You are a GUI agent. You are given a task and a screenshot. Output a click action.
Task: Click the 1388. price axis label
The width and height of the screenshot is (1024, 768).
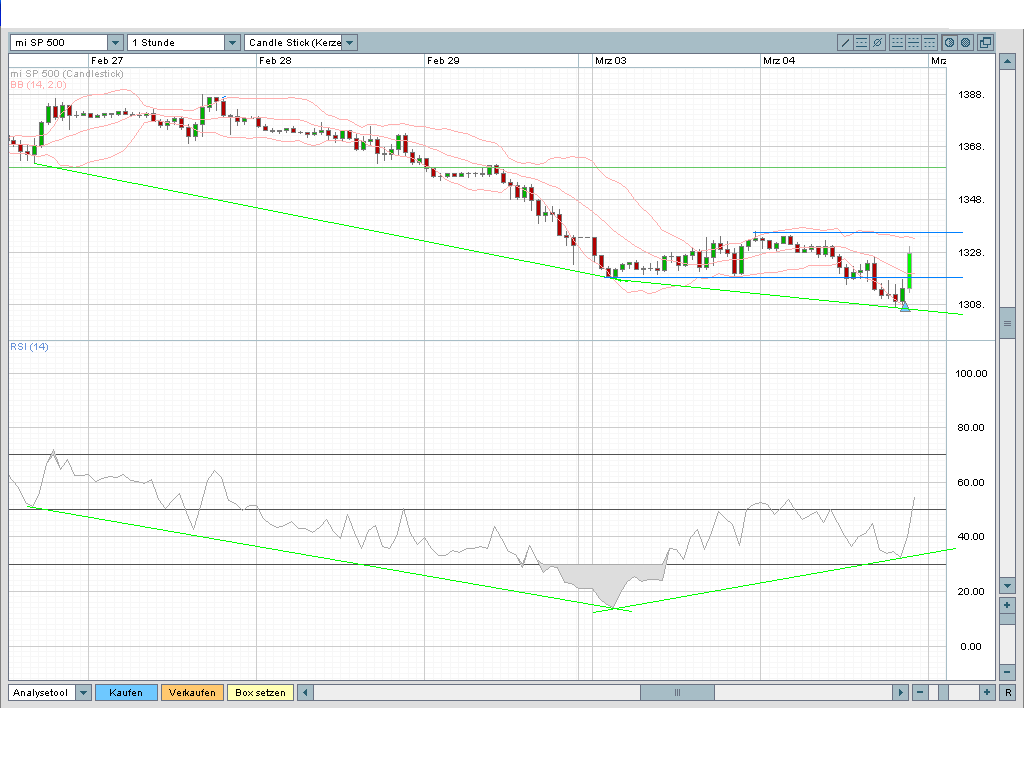click(971, 95)
